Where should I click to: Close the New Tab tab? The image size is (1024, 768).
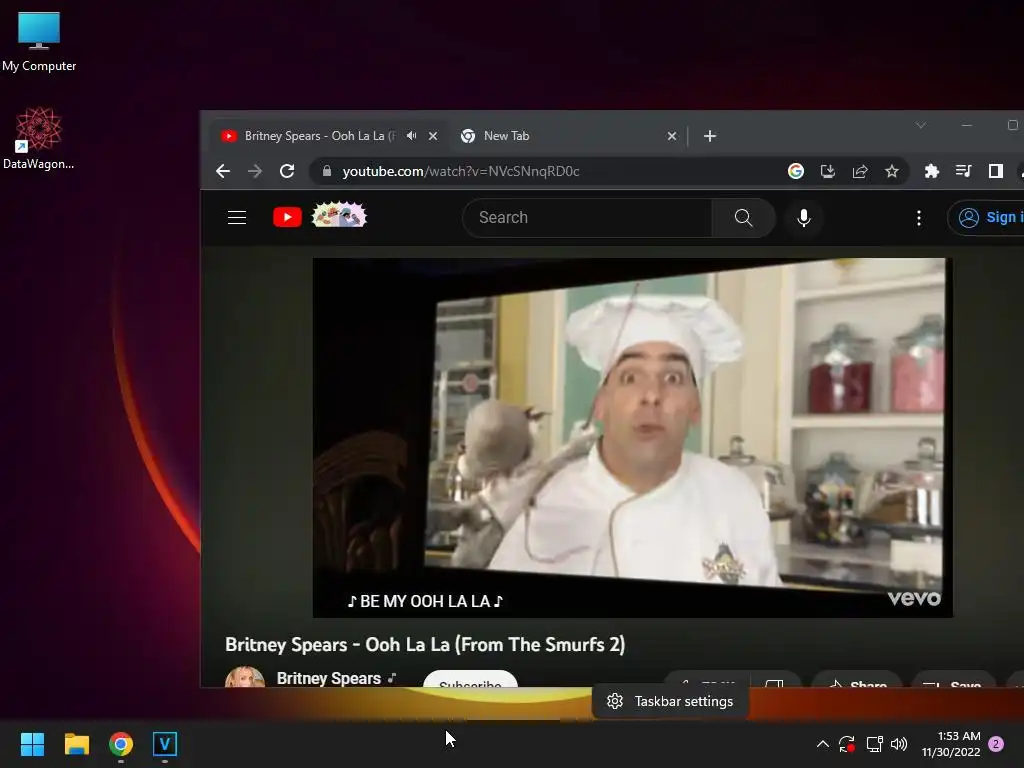click(x=672, y=136)
